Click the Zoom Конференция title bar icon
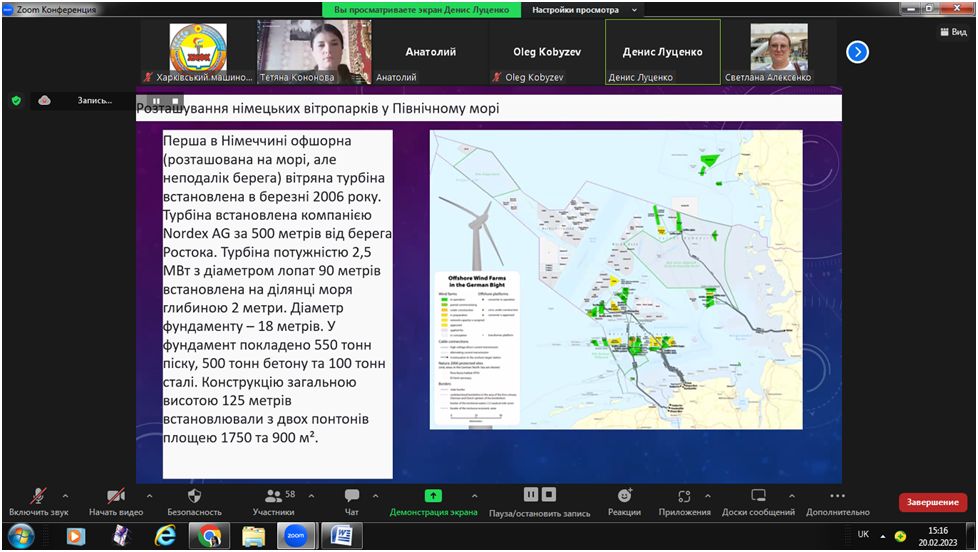This screenshot has width=978, height=552. 8,9
